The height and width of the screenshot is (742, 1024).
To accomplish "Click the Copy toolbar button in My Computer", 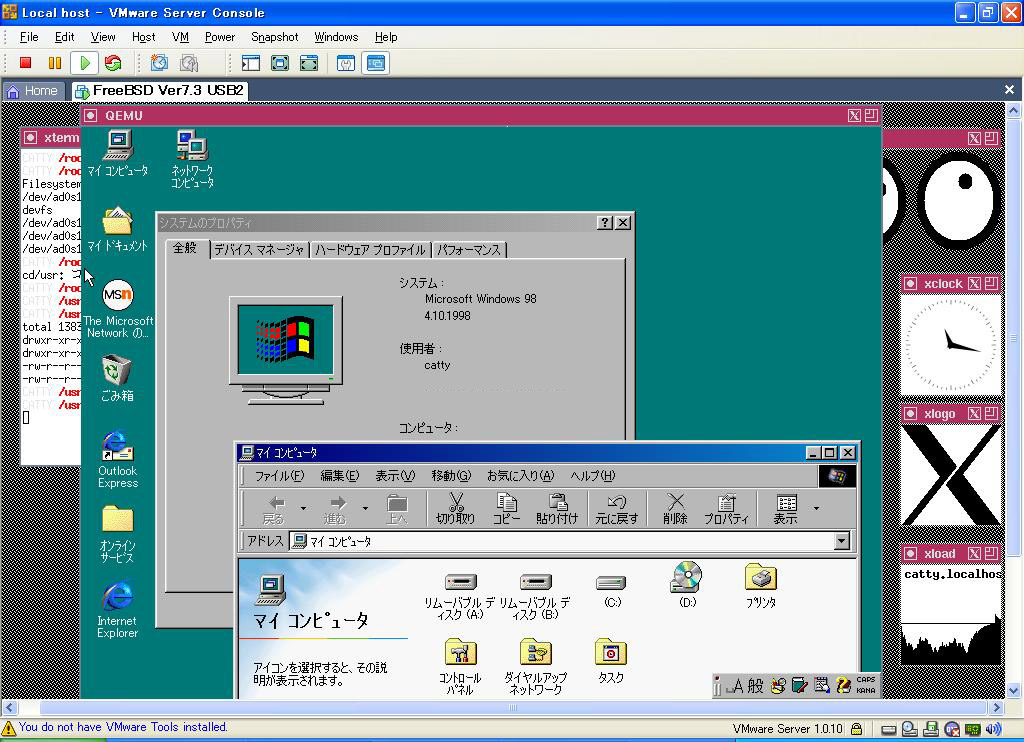I will point(506,508).
